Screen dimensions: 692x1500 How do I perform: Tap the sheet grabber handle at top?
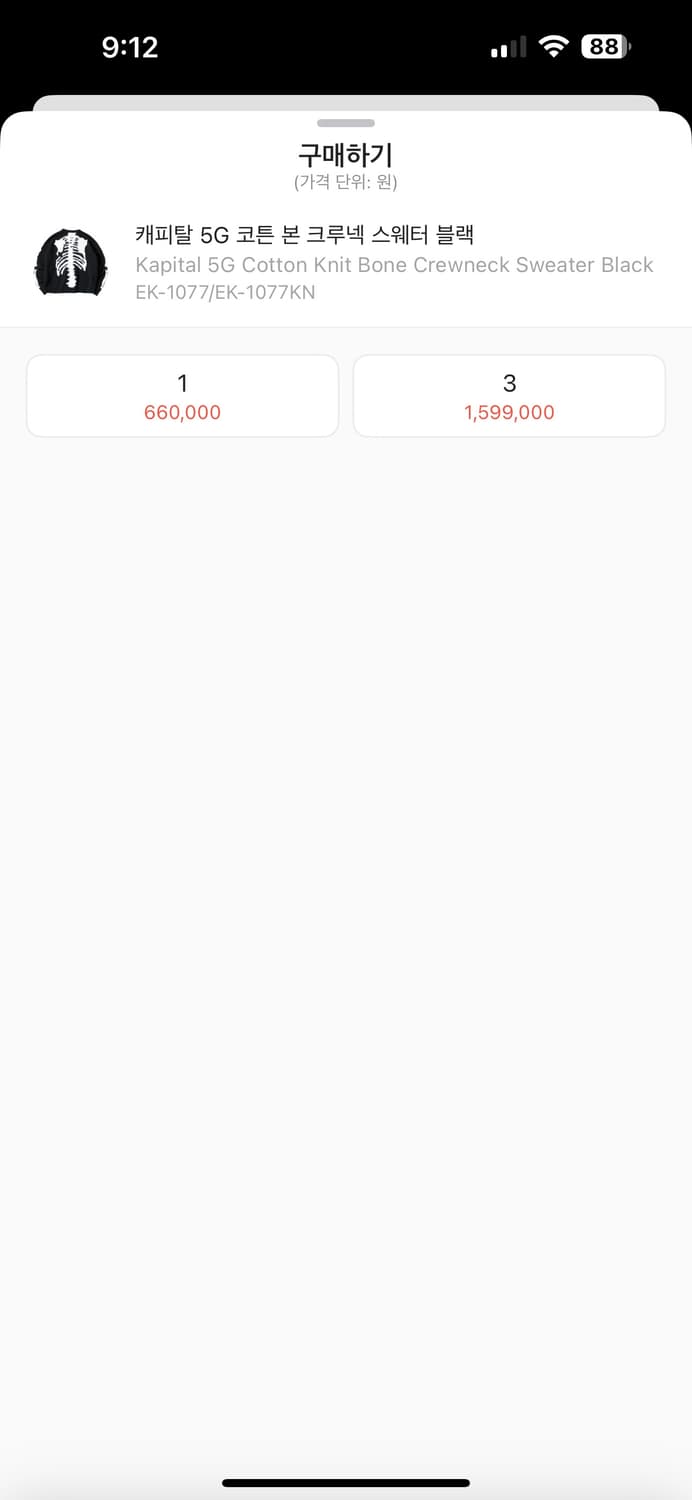[x=346, y=123]
